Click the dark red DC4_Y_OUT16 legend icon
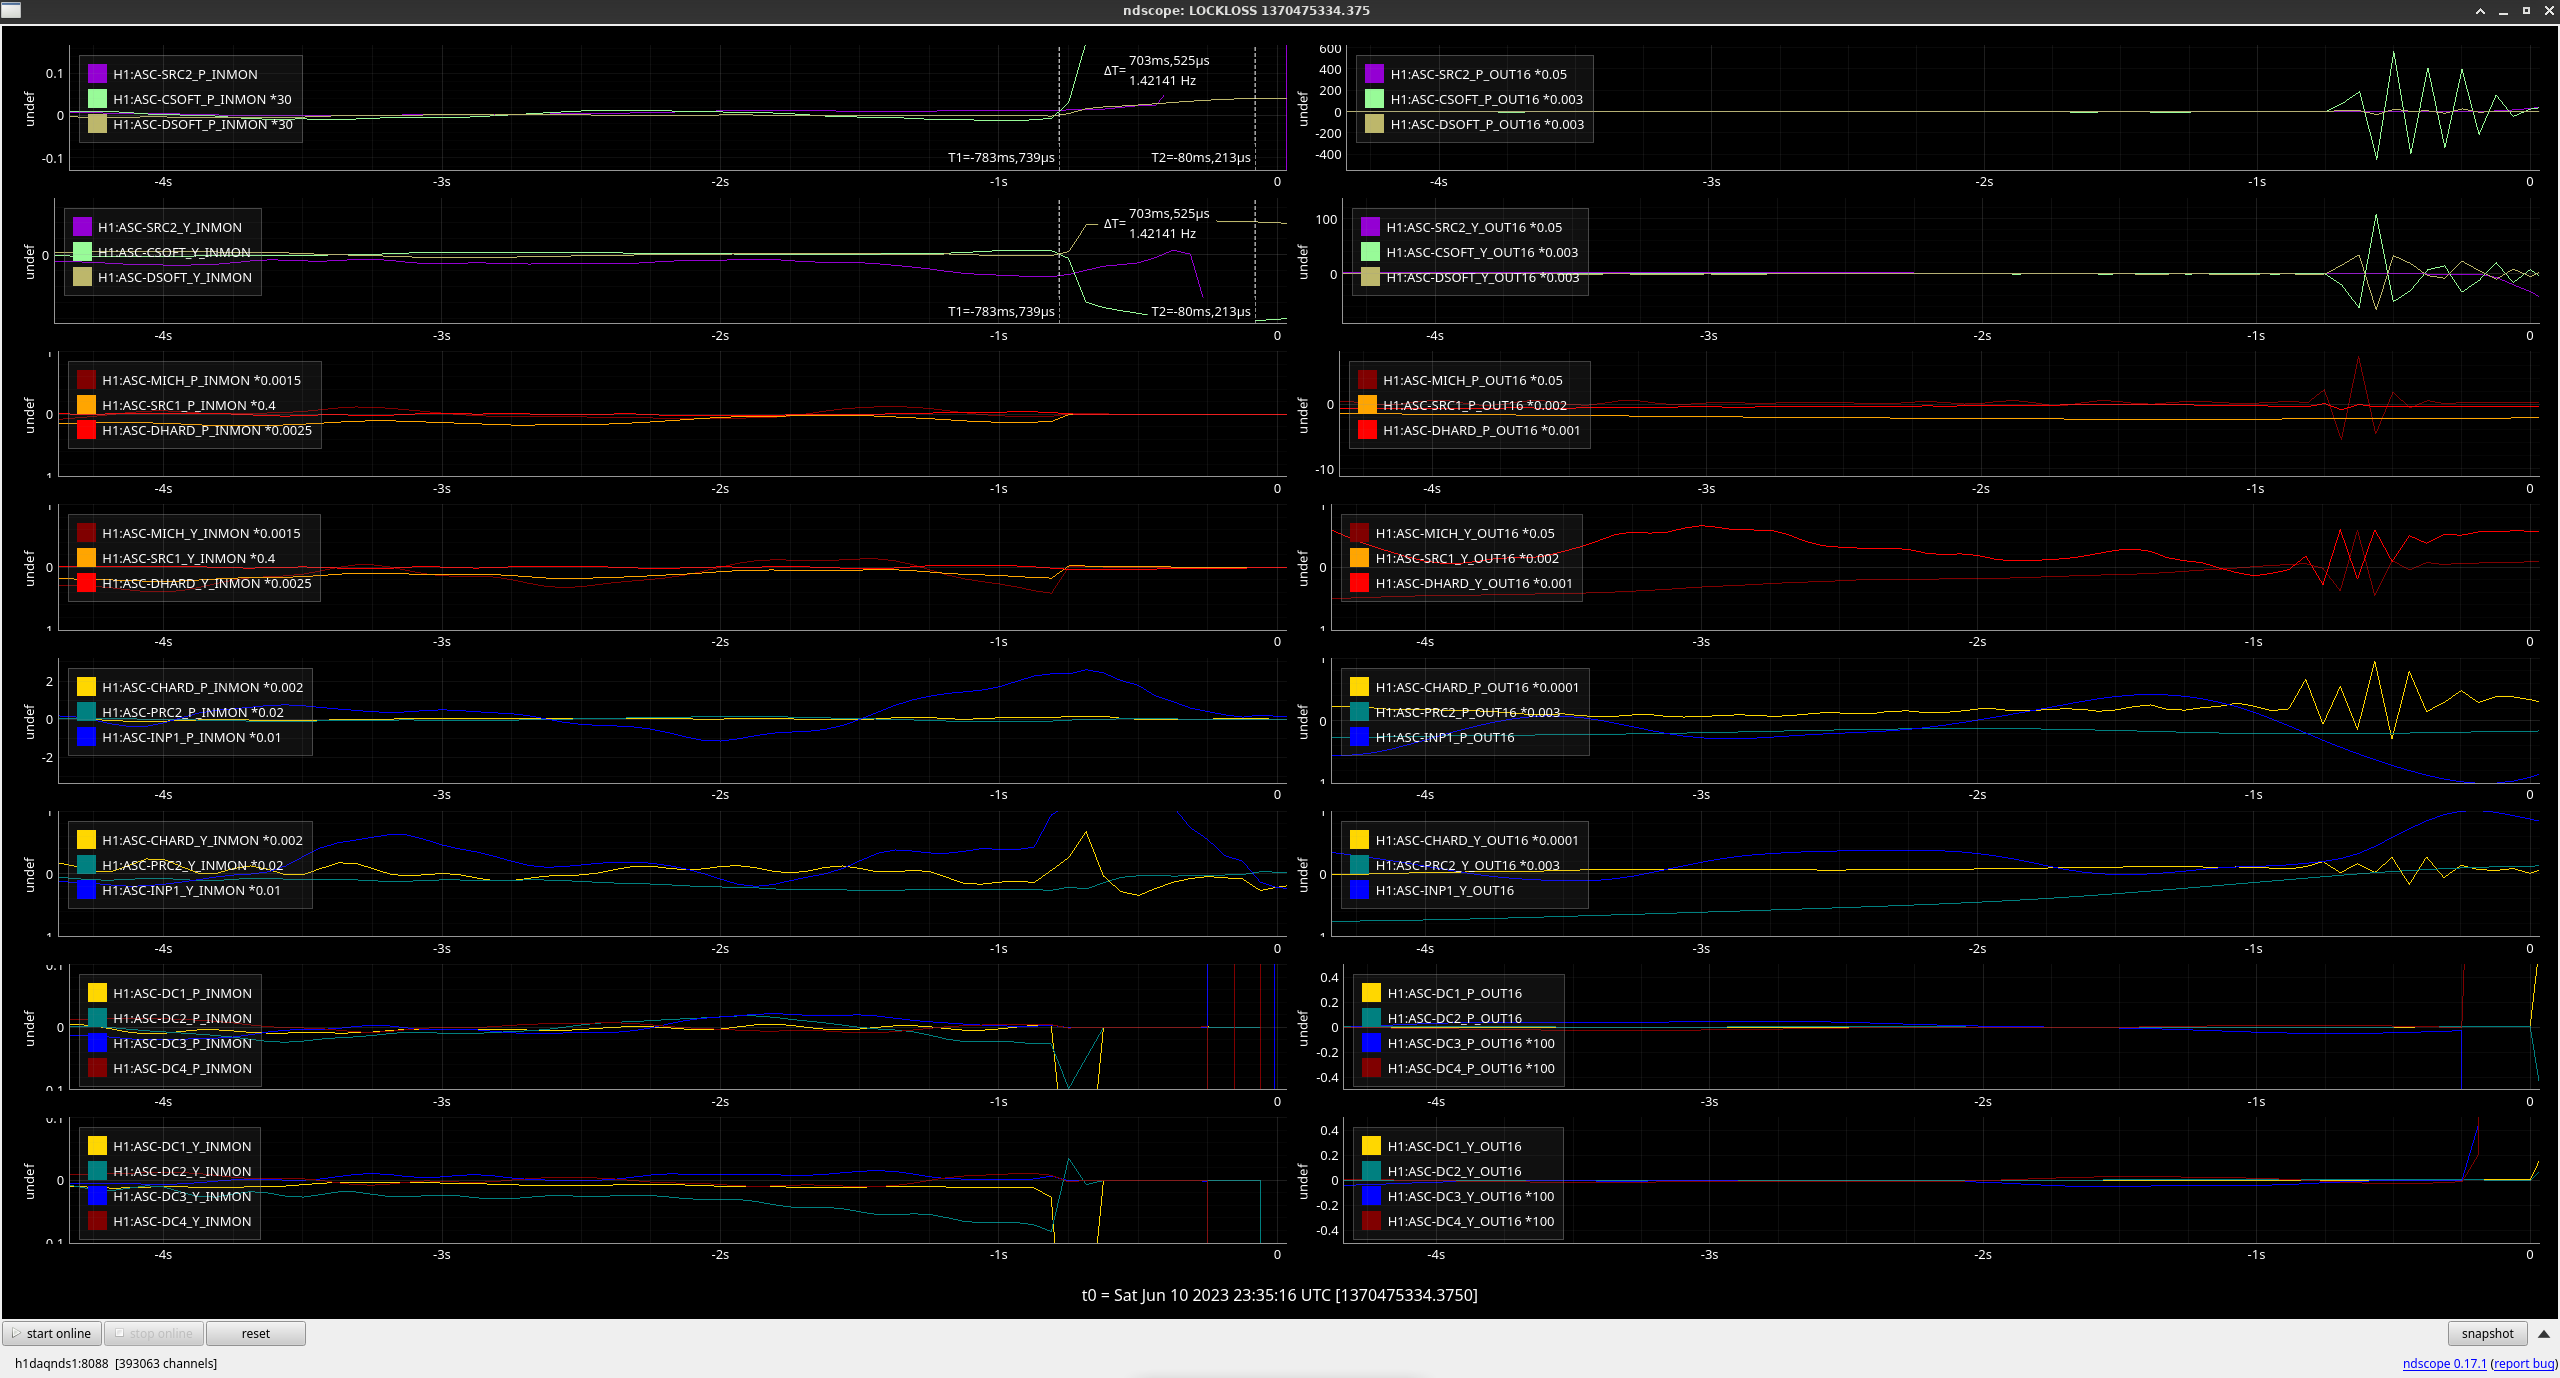 (1371, 1221)
